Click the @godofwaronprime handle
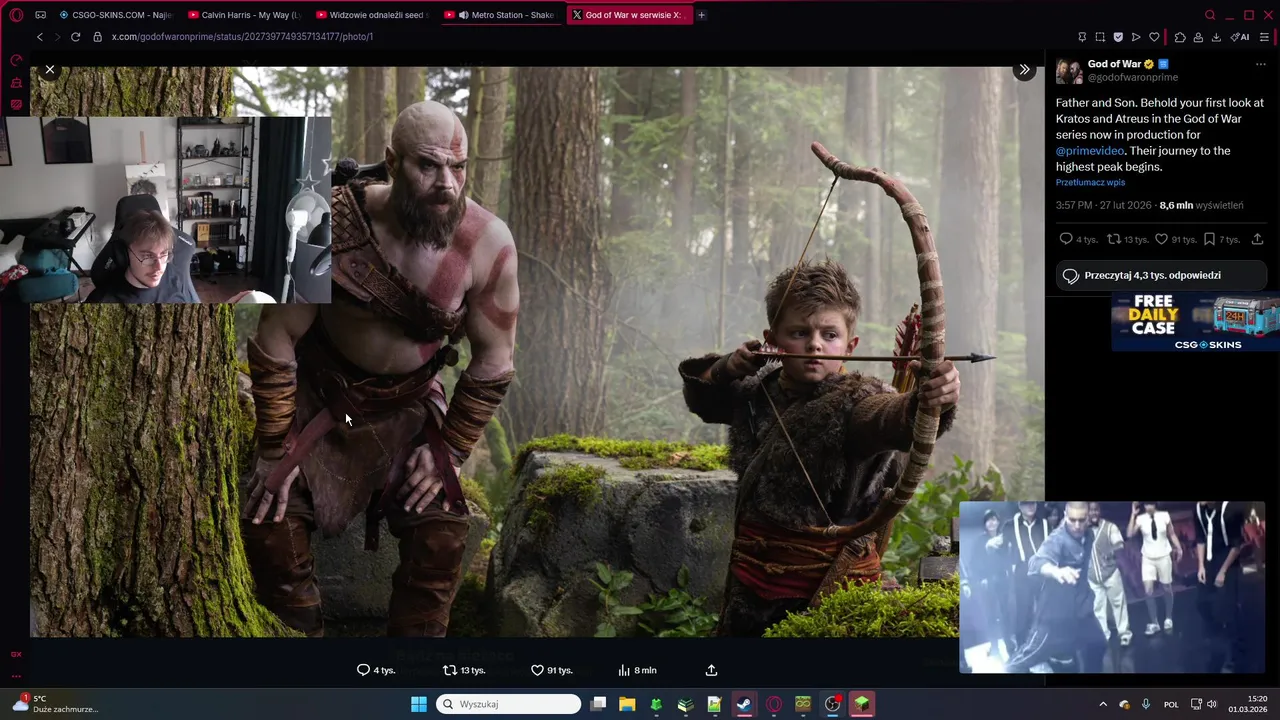The width and height of the screenshot is (1280, 720). [1132, 77]
